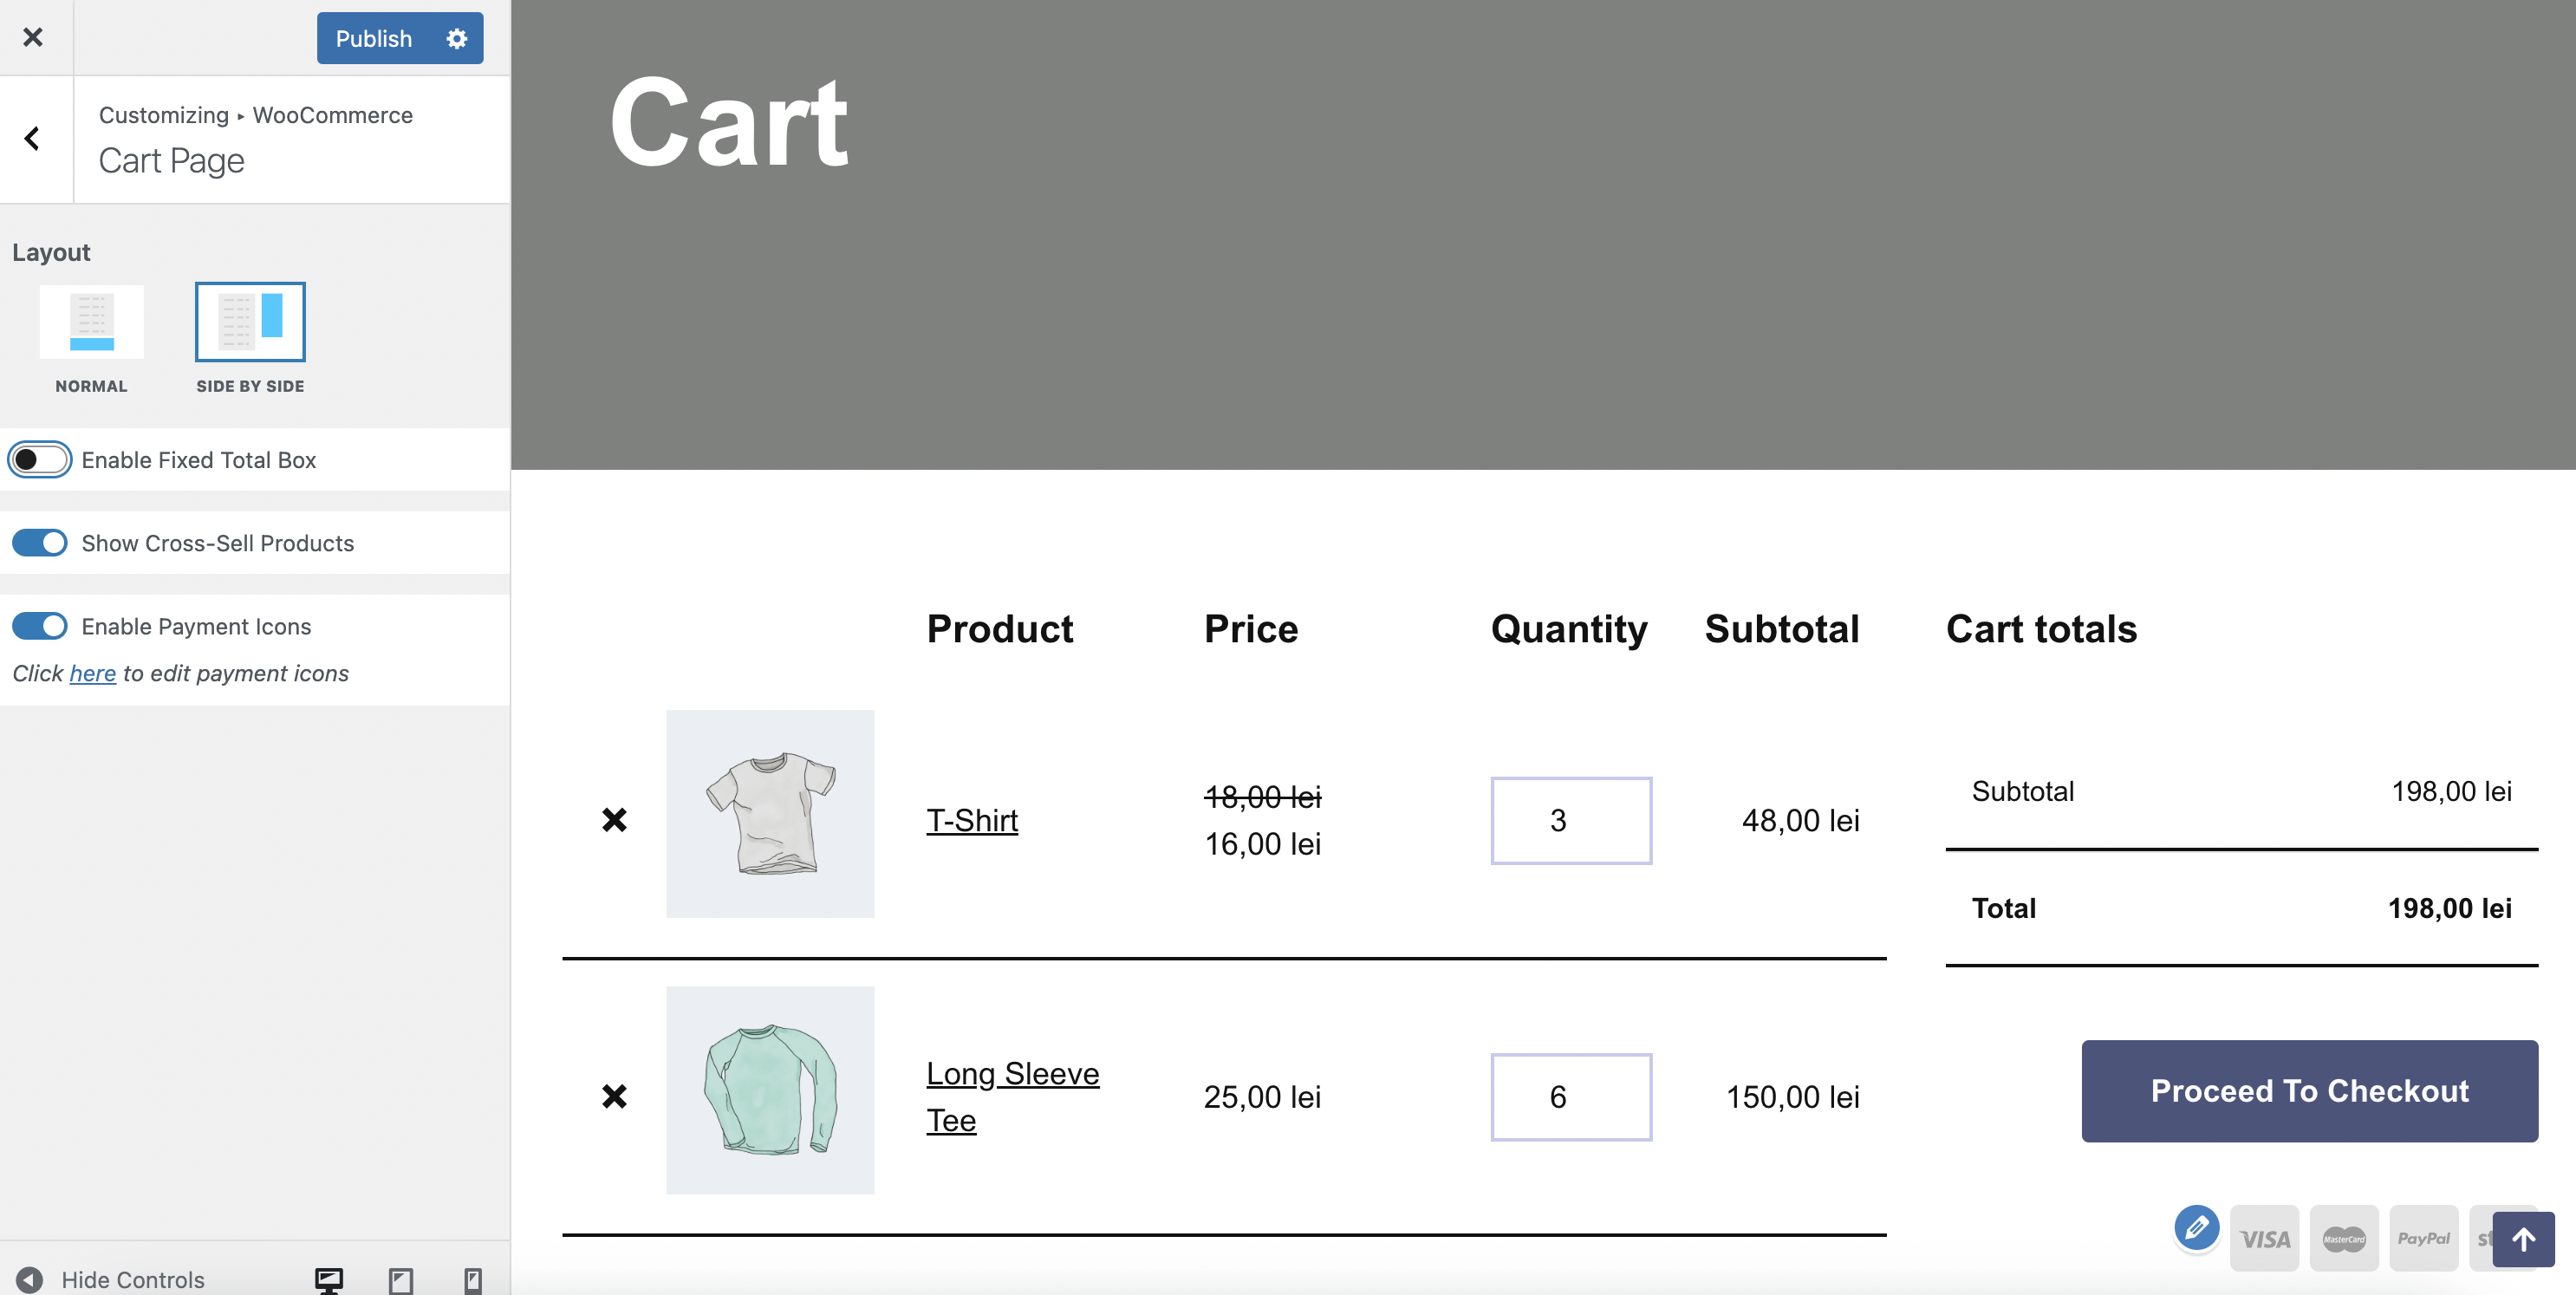Go back using the left chevron arrow
Viewport: 2576px width, 1295px height.
[x=33, y=139]
